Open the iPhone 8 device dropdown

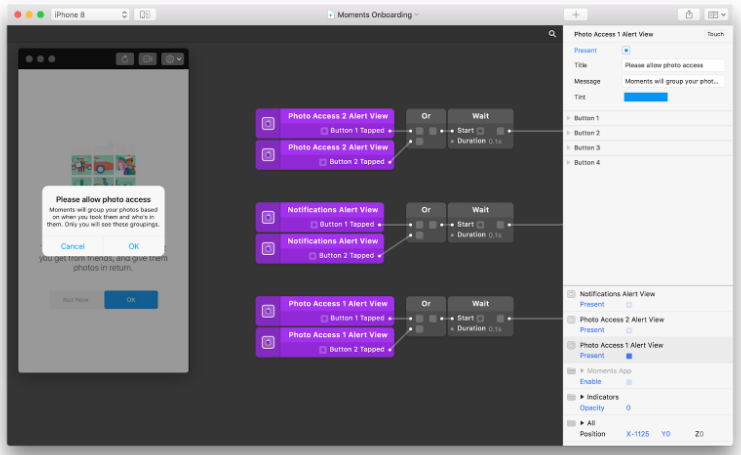tap(89, 15)
